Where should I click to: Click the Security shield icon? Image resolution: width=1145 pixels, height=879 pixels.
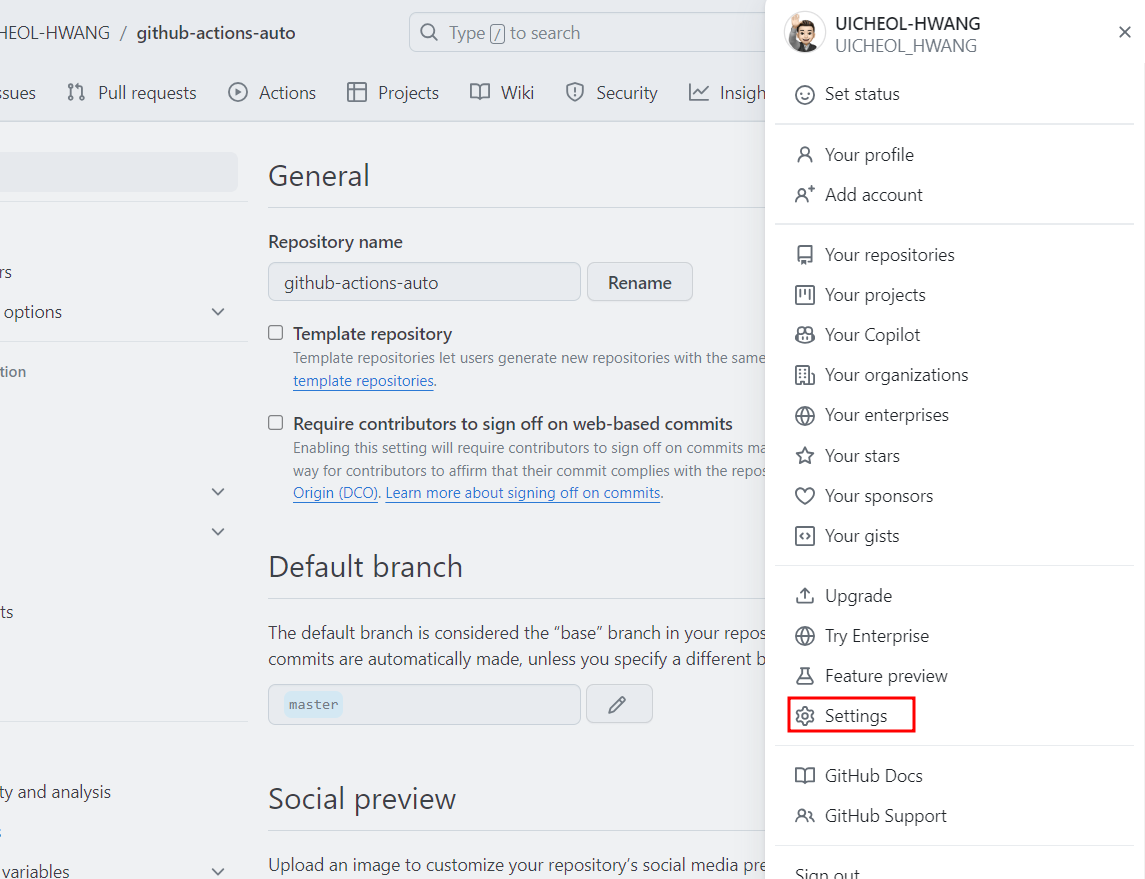(x=575, y=92)
